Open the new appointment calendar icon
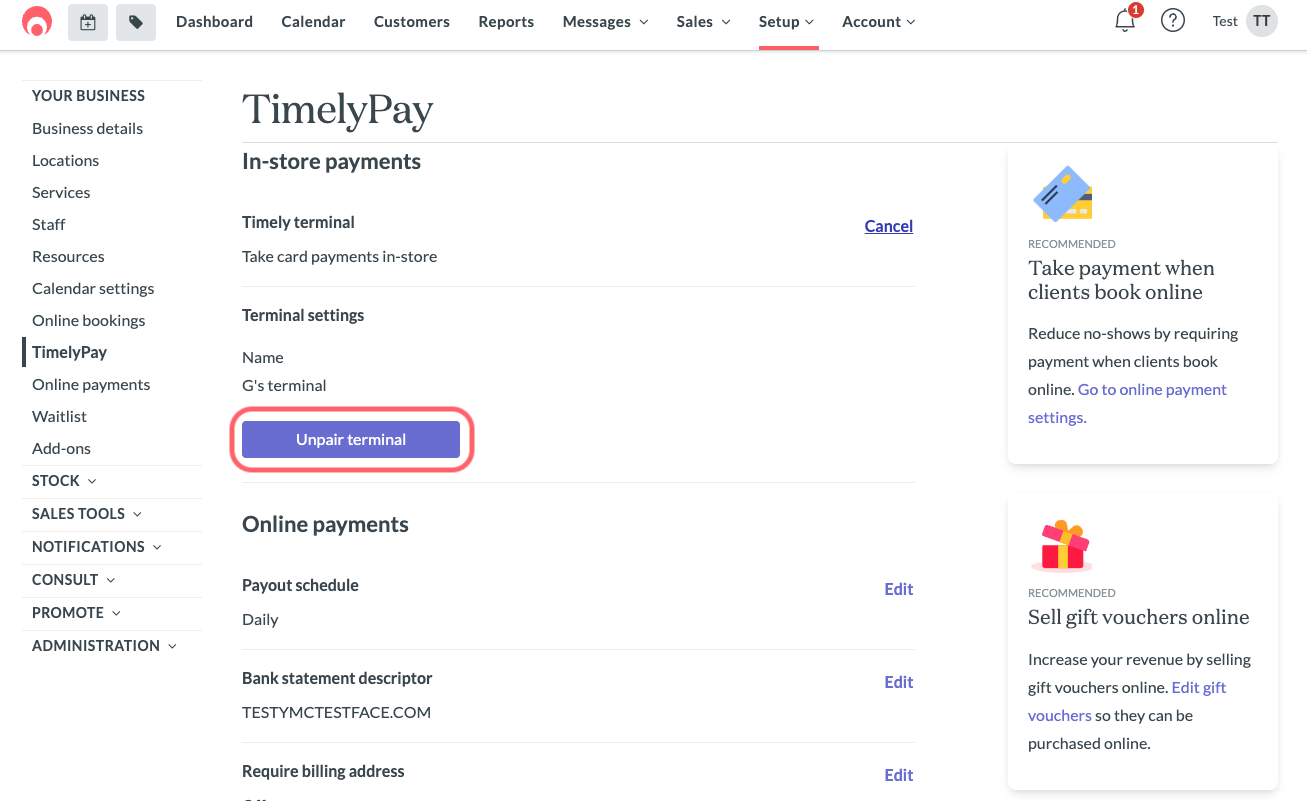Viewport: 1307px width, 801px height. [x=88, y=22]
